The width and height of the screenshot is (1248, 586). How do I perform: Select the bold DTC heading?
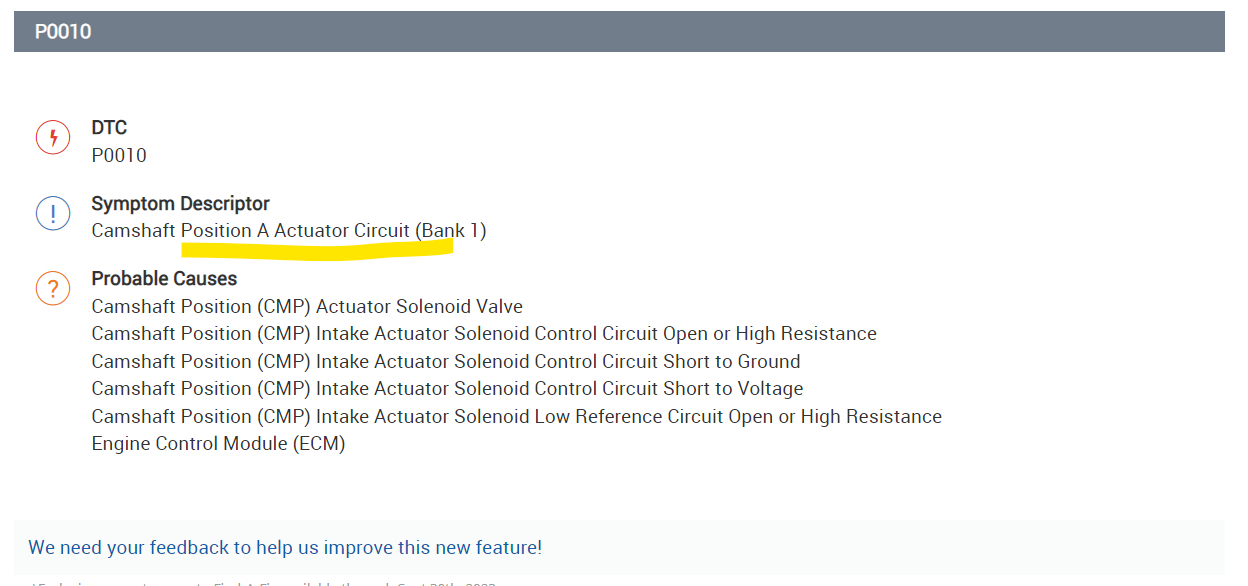[x=109, y=128]
